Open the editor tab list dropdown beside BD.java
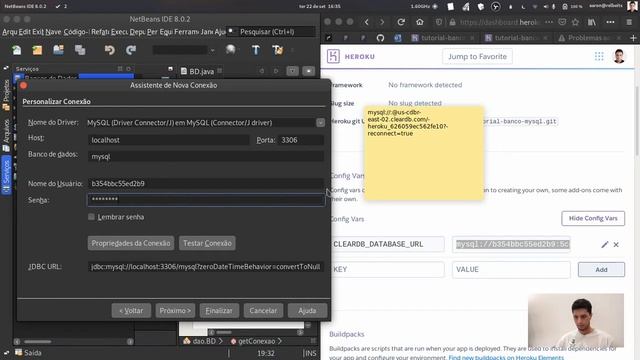This screenshot has width=640, height=360. click(292, 71)
